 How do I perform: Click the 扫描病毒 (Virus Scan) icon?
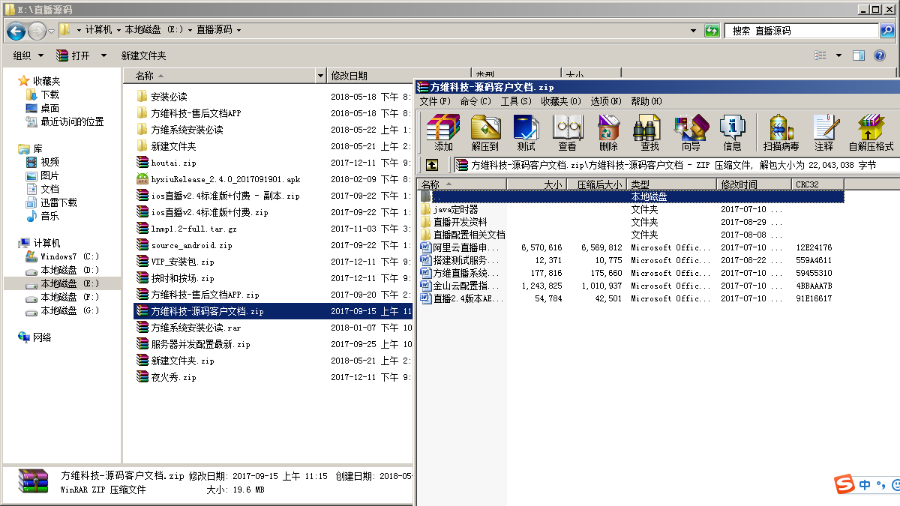(780, 131)
